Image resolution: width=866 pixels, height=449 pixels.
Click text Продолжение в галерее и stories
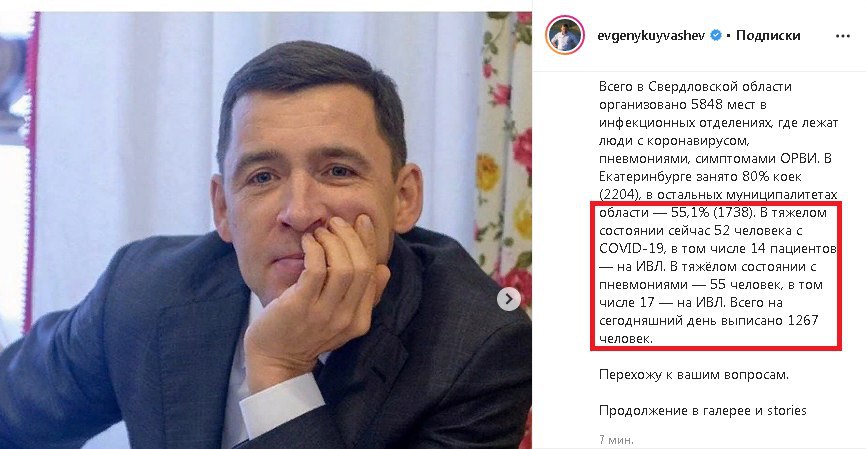pyautogui.click(x=703, y=410)
